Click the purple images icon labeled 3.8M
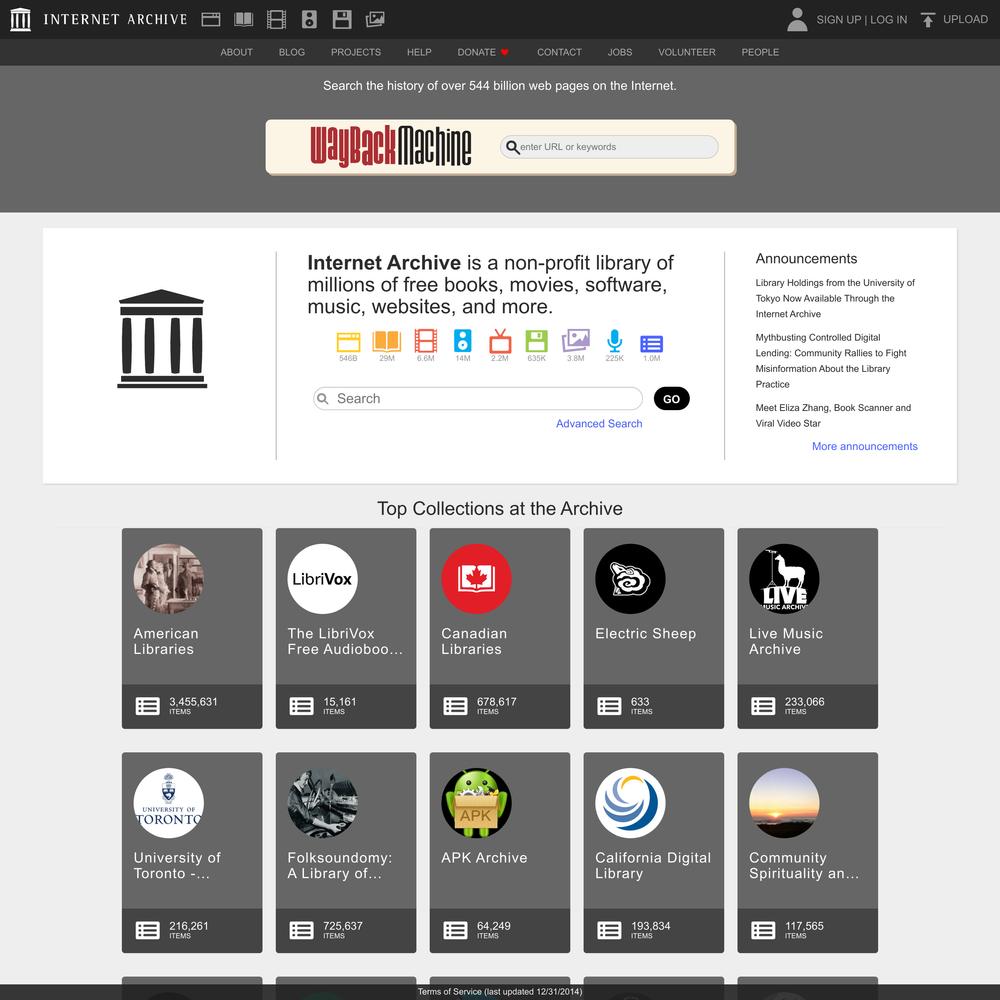Viewport: 1000px width, 1000px height. tap(575, 341)
